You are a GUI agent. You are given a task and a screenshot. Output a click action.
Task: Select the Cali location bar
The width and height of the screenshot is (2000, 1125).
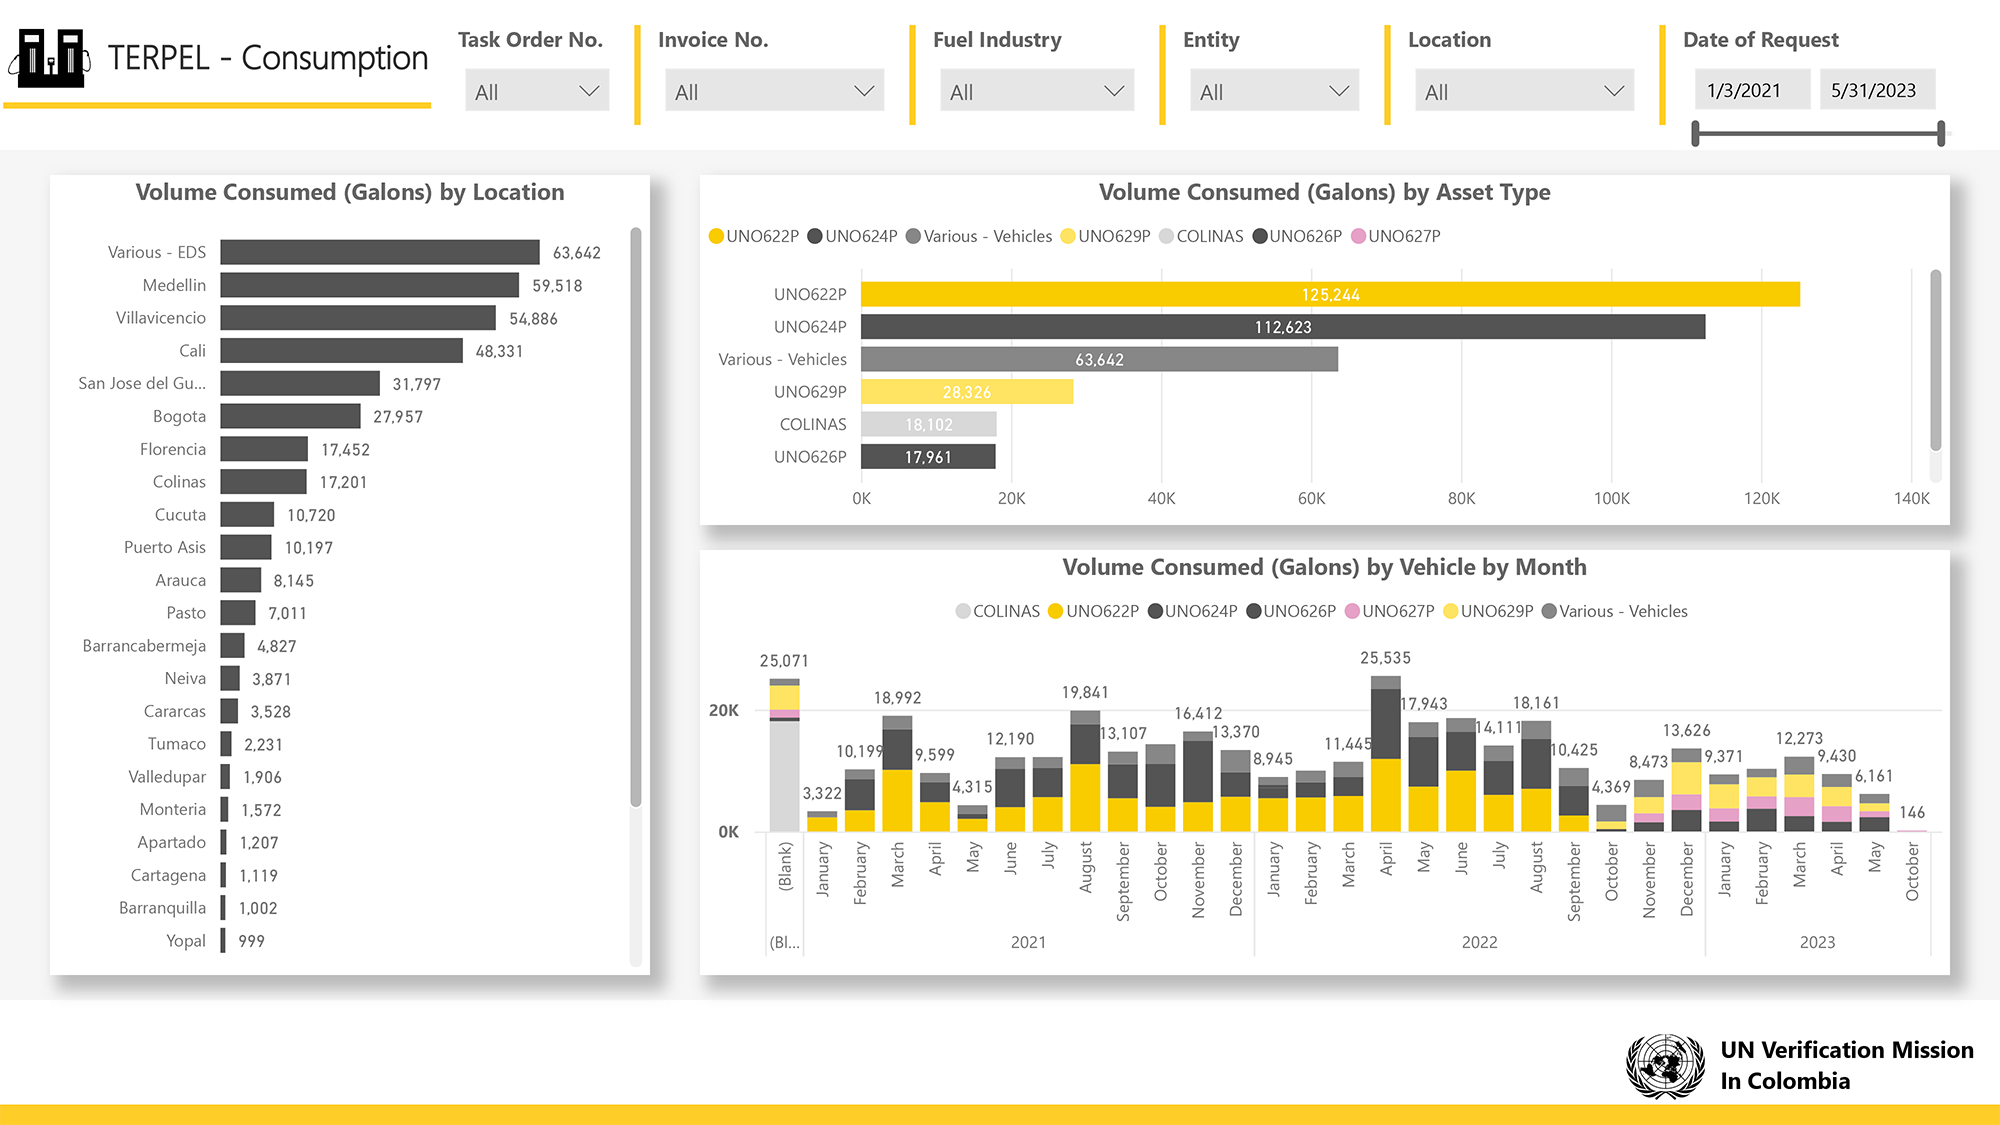tap(342, 351)
